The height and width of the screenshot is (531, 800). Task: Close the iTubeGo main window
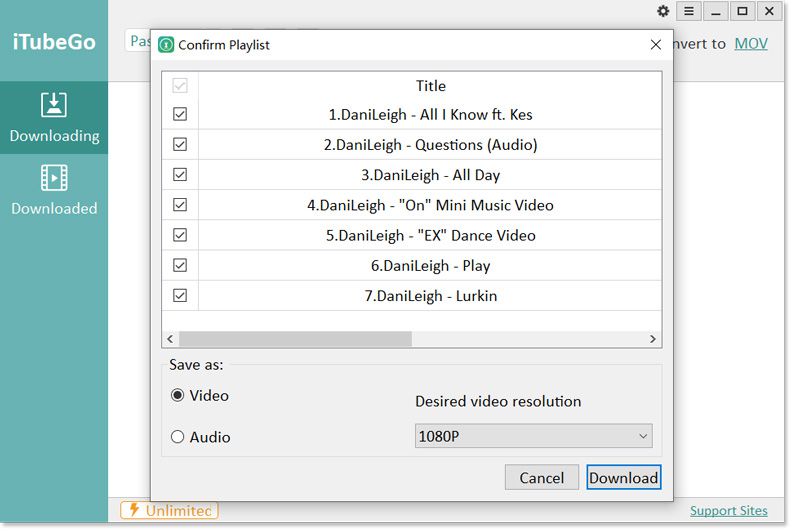[x=769, y=11]
